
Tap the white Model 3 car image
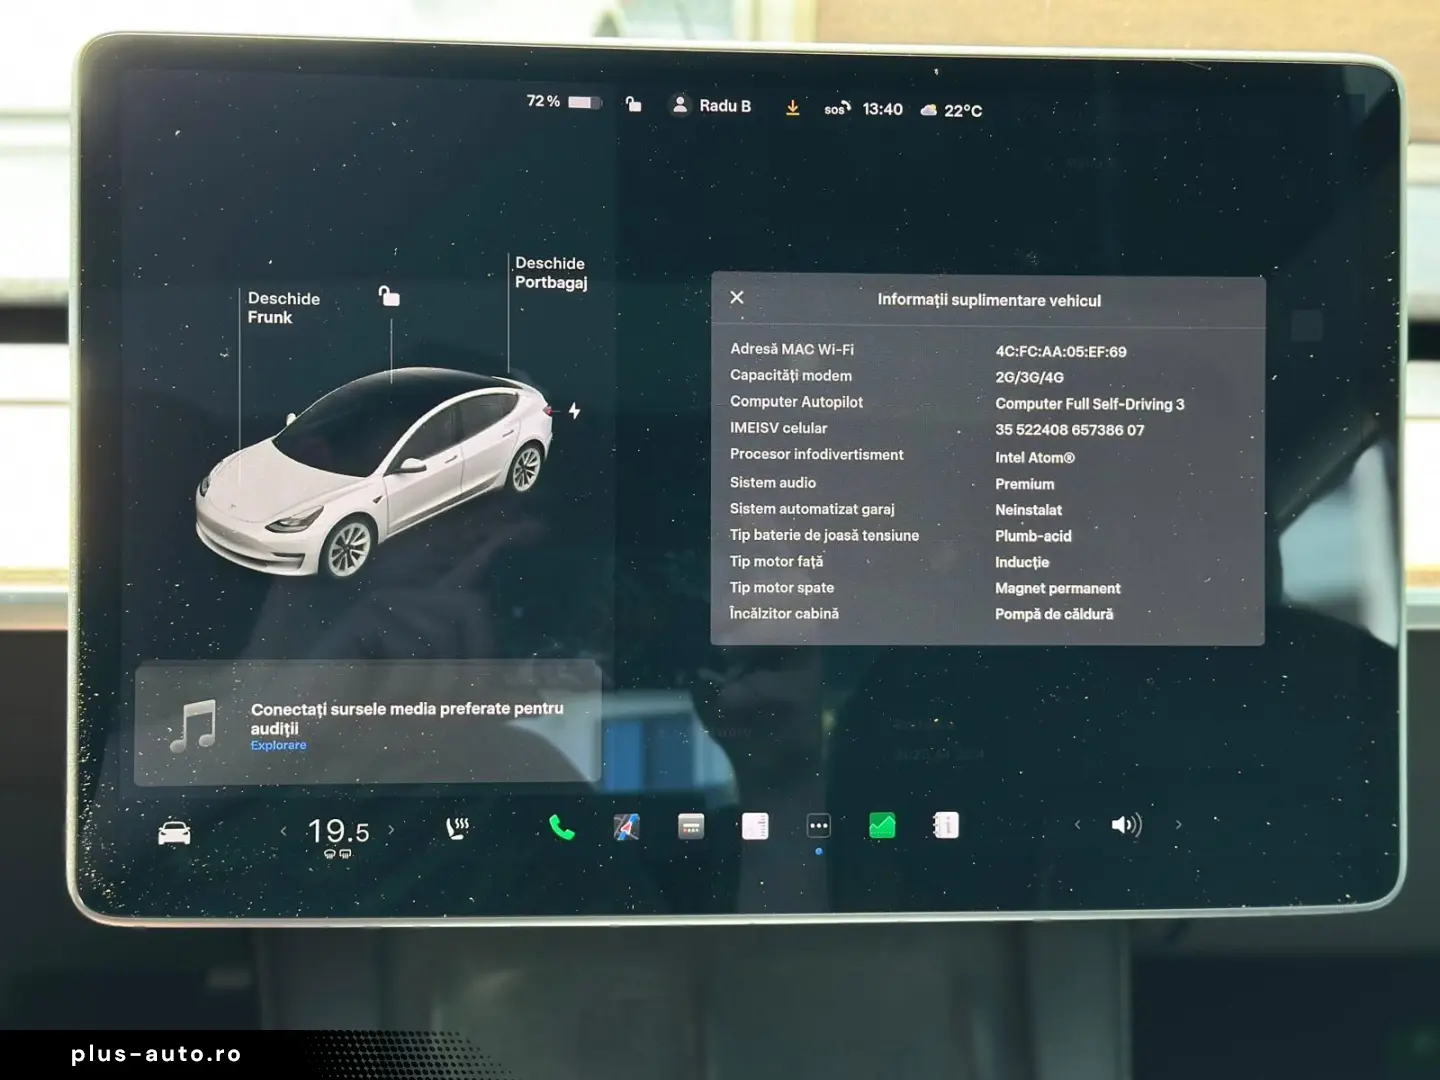point(374,472)
